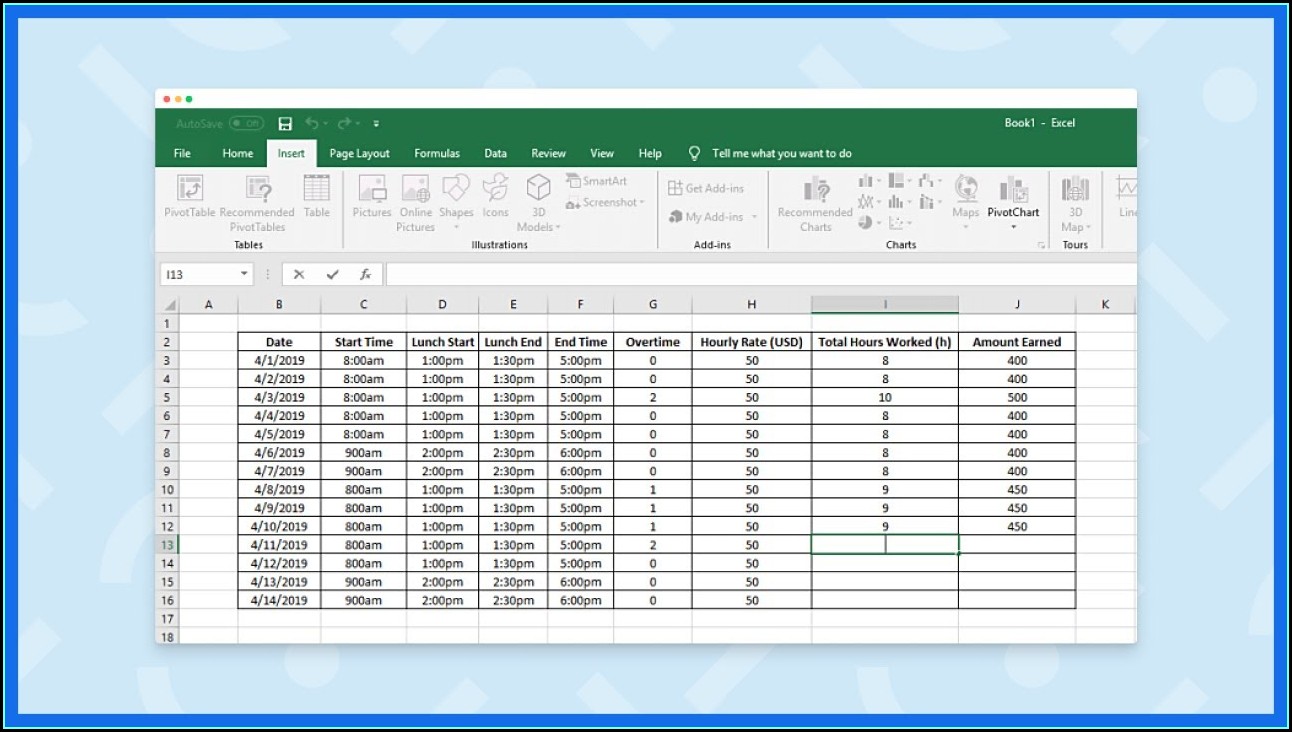Expand the 3D Models dropdown
The width and height of the screenshot is (1292, 732).
[558, 227]
